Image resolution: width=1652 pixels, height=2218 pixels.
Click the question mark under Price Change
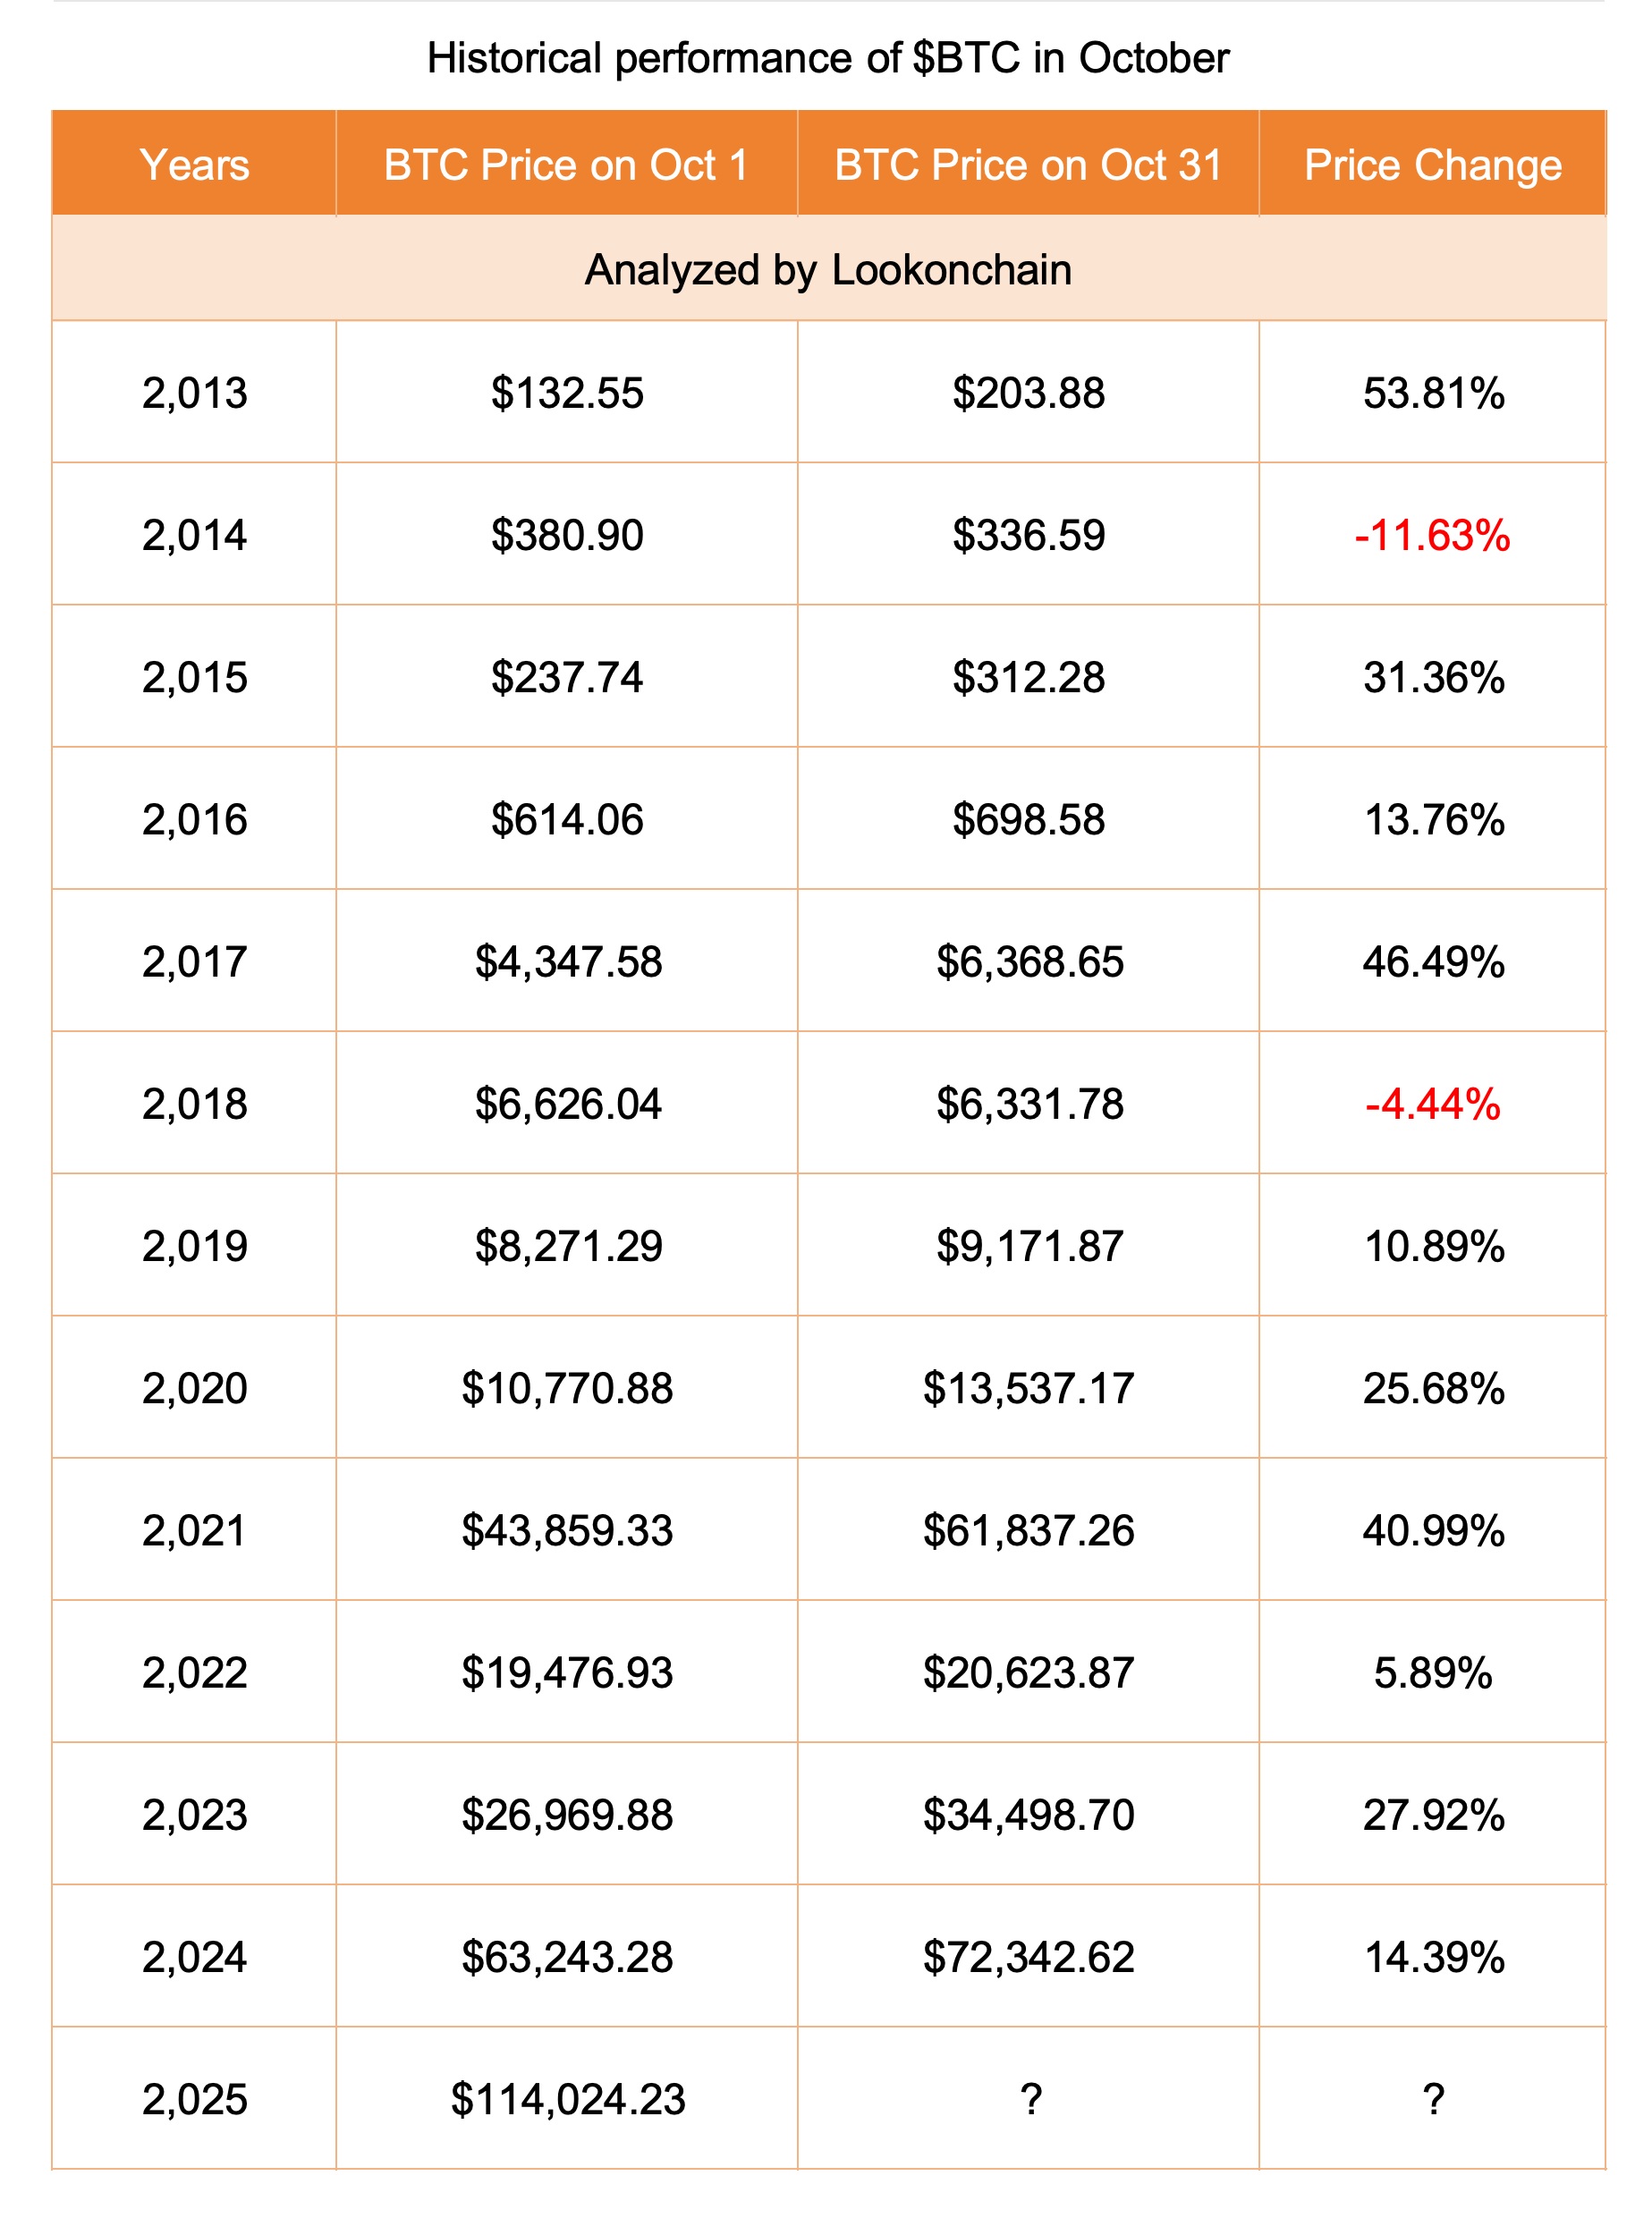point(1432,2099)
